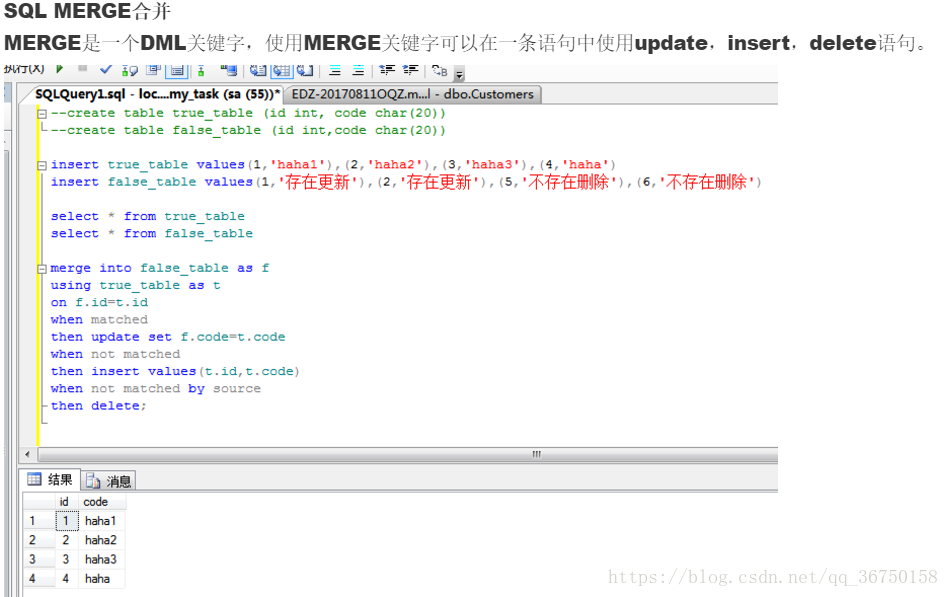This screenshot has height=597, width=949.
Task: Click the 'SQL MERGE合并' heading
Action: 88,11
